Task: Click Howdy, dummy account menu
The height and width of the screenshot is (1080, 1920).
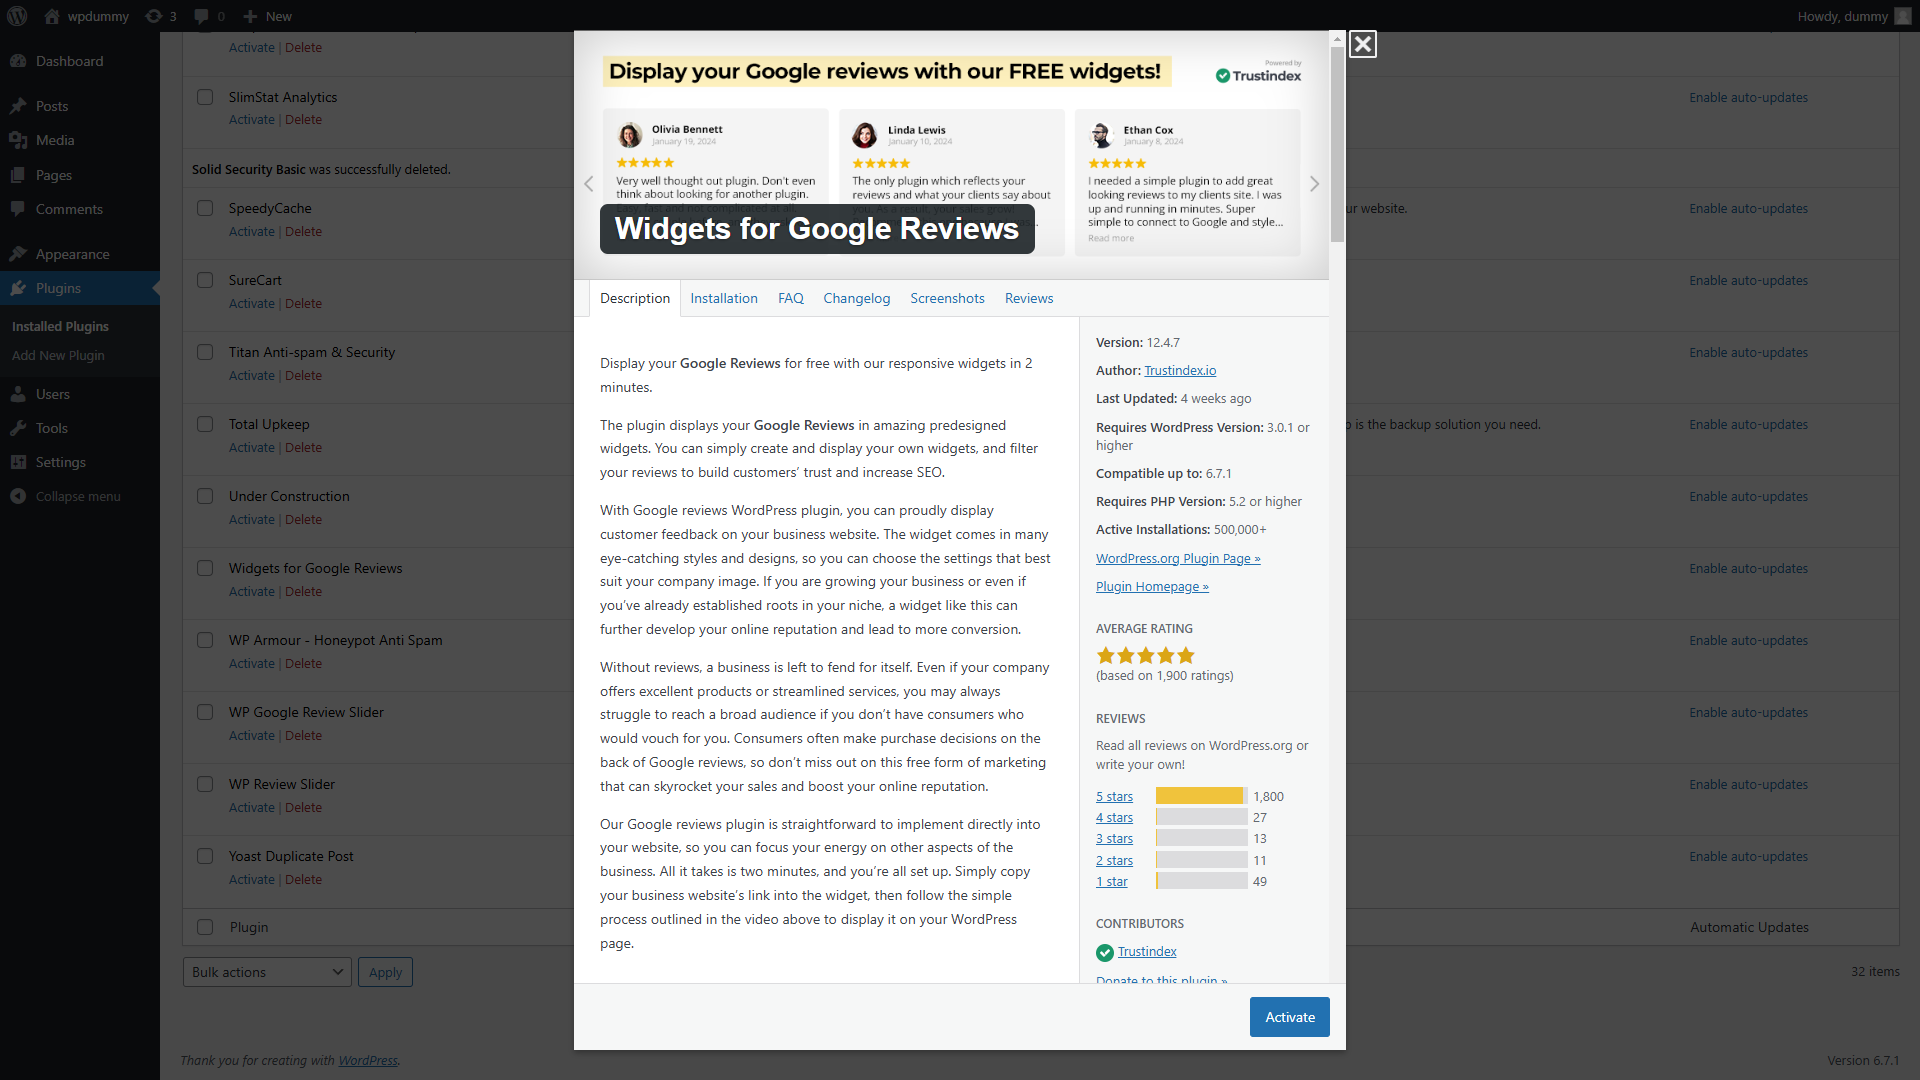Action: coord(1853,16)
